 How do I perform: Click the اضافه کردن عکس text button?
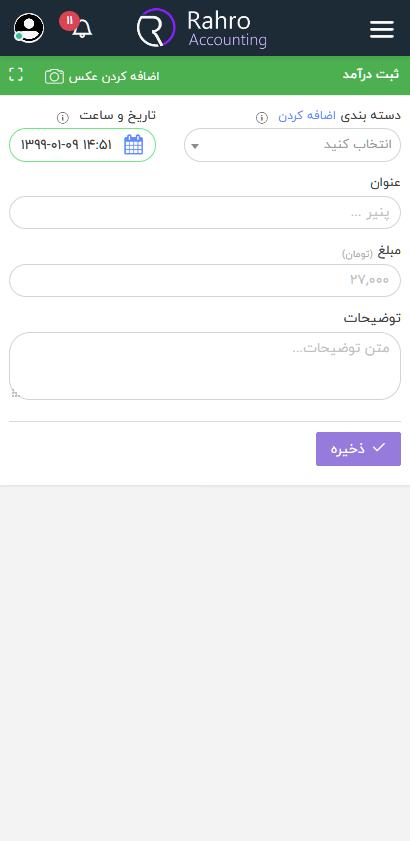[x=114, y=76]
